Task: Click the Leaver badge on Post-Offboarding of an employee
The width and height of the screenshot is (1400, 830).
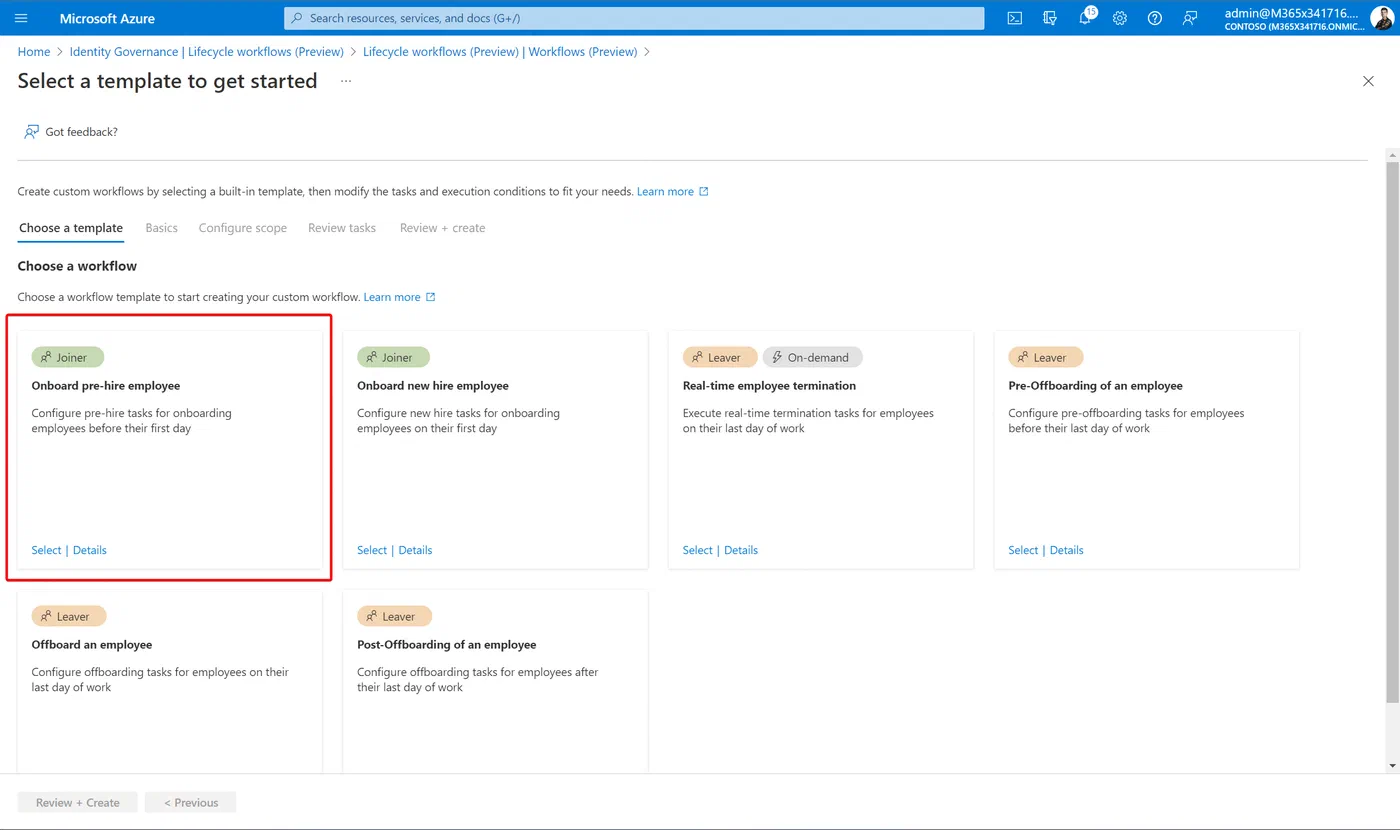Action: point(394,616)
